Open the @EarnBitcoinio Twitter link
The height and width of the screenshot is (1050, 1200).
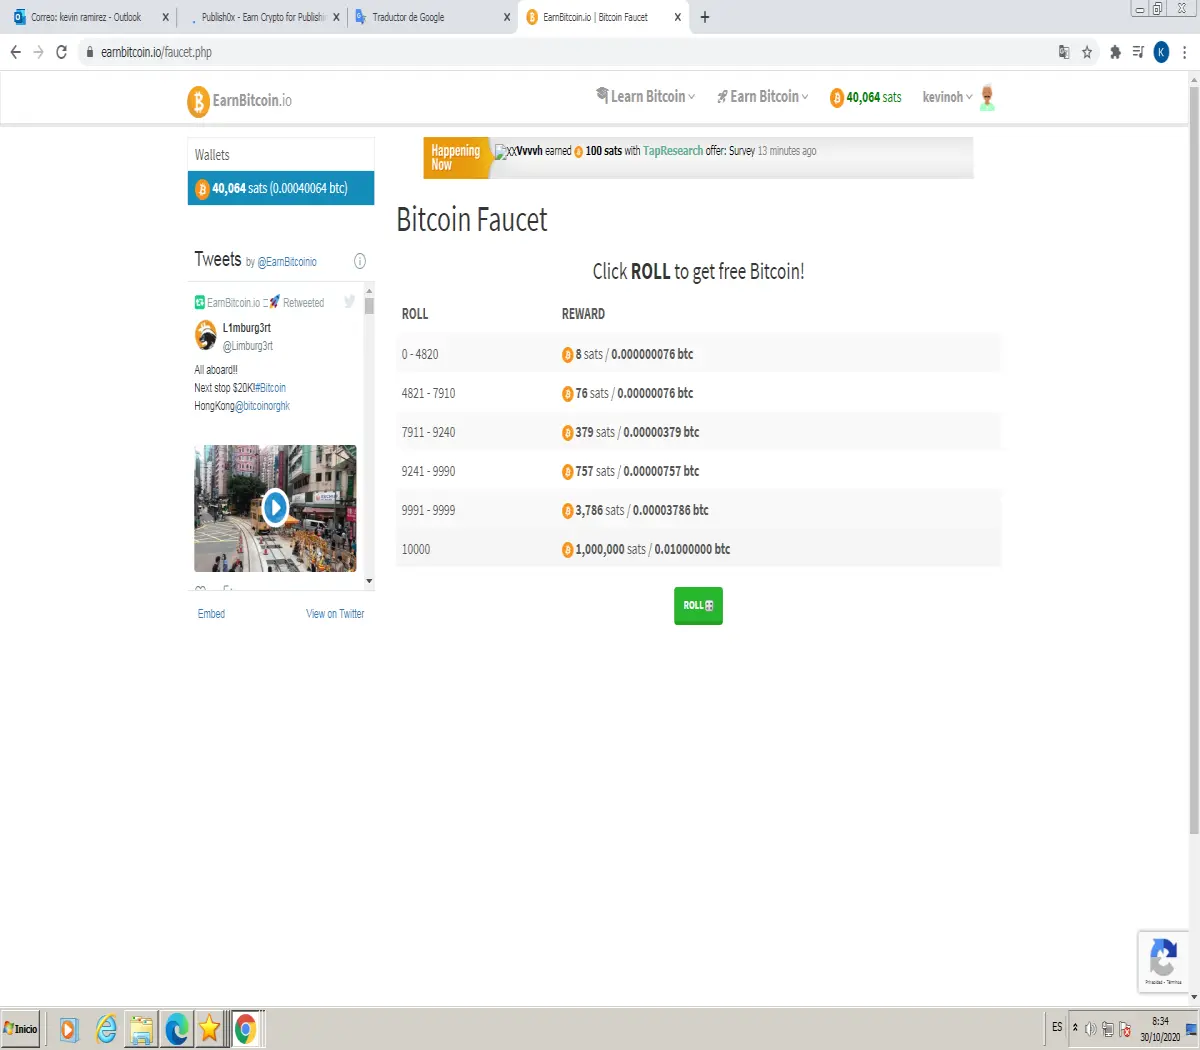287,262
